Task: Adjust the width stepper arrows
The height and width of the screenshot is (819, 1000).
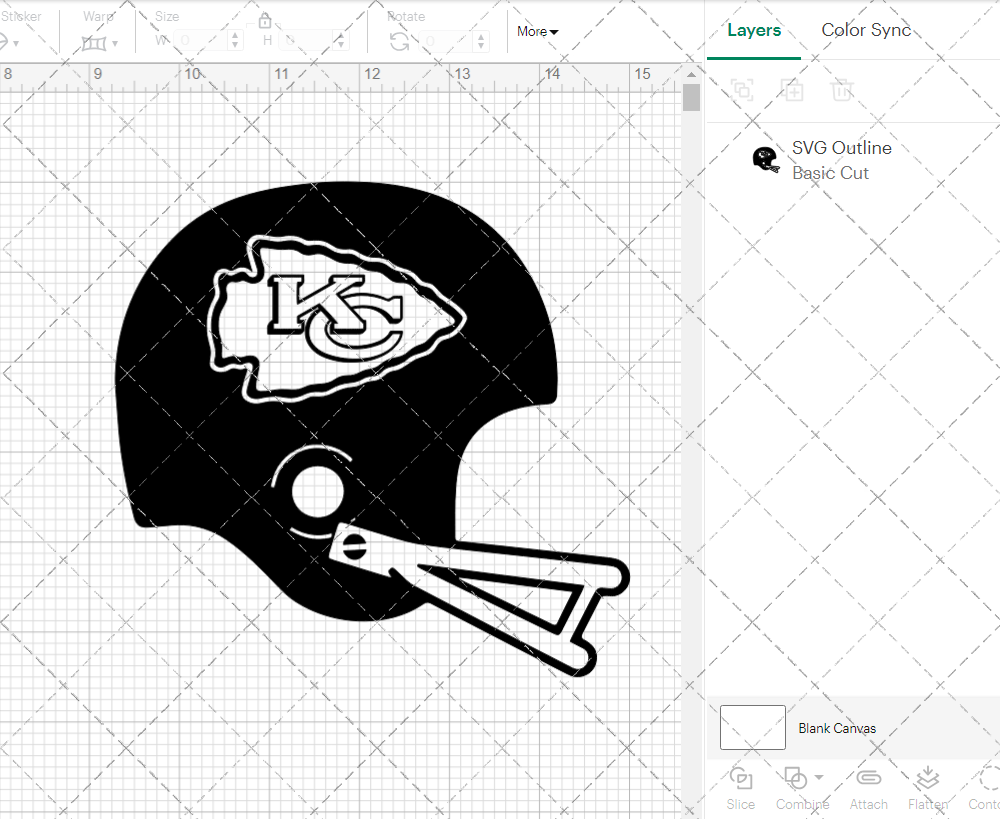Action: [x=235, y=41]
